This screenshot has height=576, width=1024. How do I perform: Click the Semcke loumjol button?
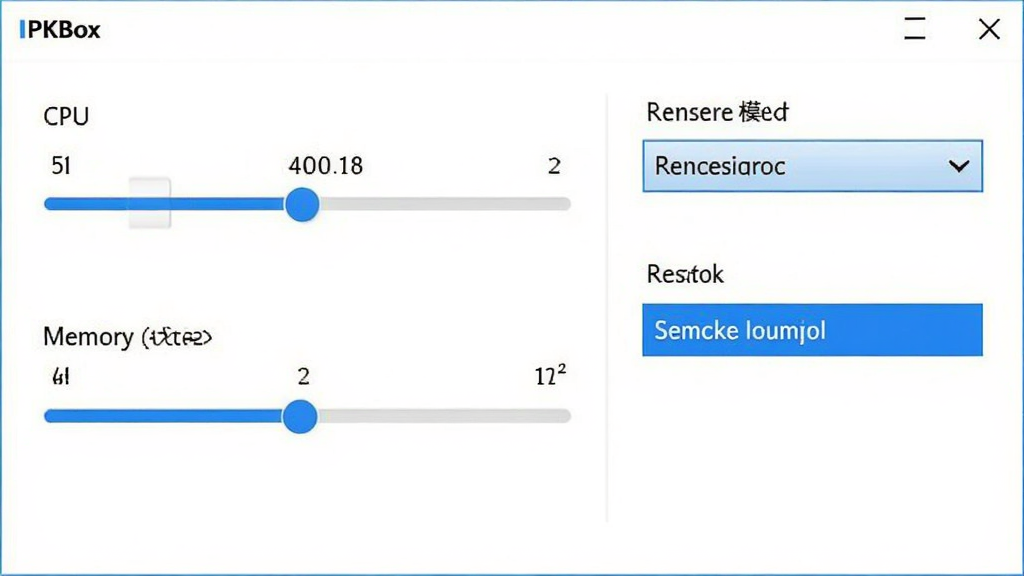click(x=812, y=330)
